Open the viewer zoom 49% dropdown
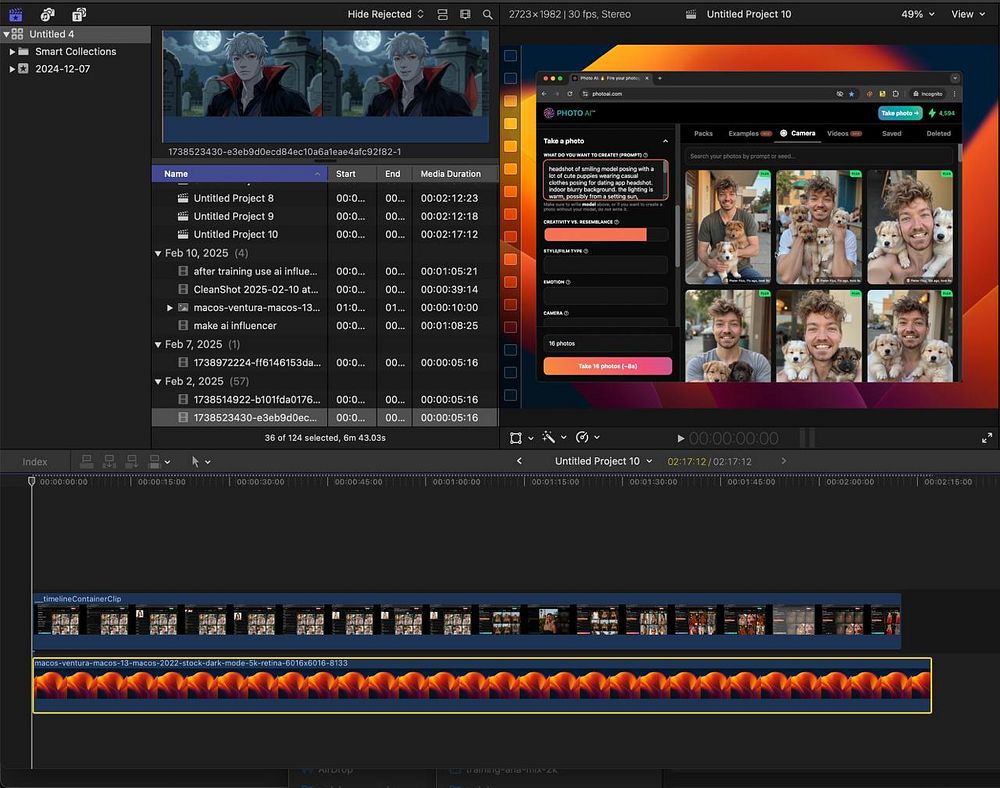The image size is (1000, 788). (x=918, y=14)
